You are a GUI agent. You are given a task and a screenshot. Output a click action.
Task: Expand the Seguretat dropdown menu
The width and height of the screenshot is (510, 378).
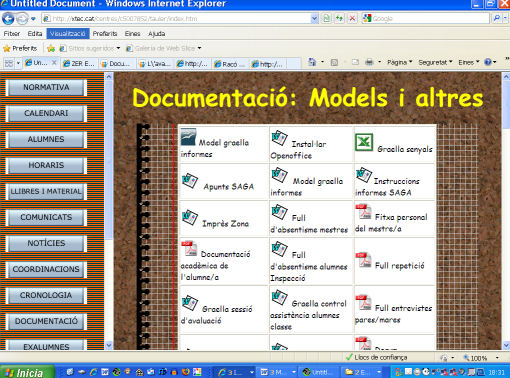tap(435, 62)
